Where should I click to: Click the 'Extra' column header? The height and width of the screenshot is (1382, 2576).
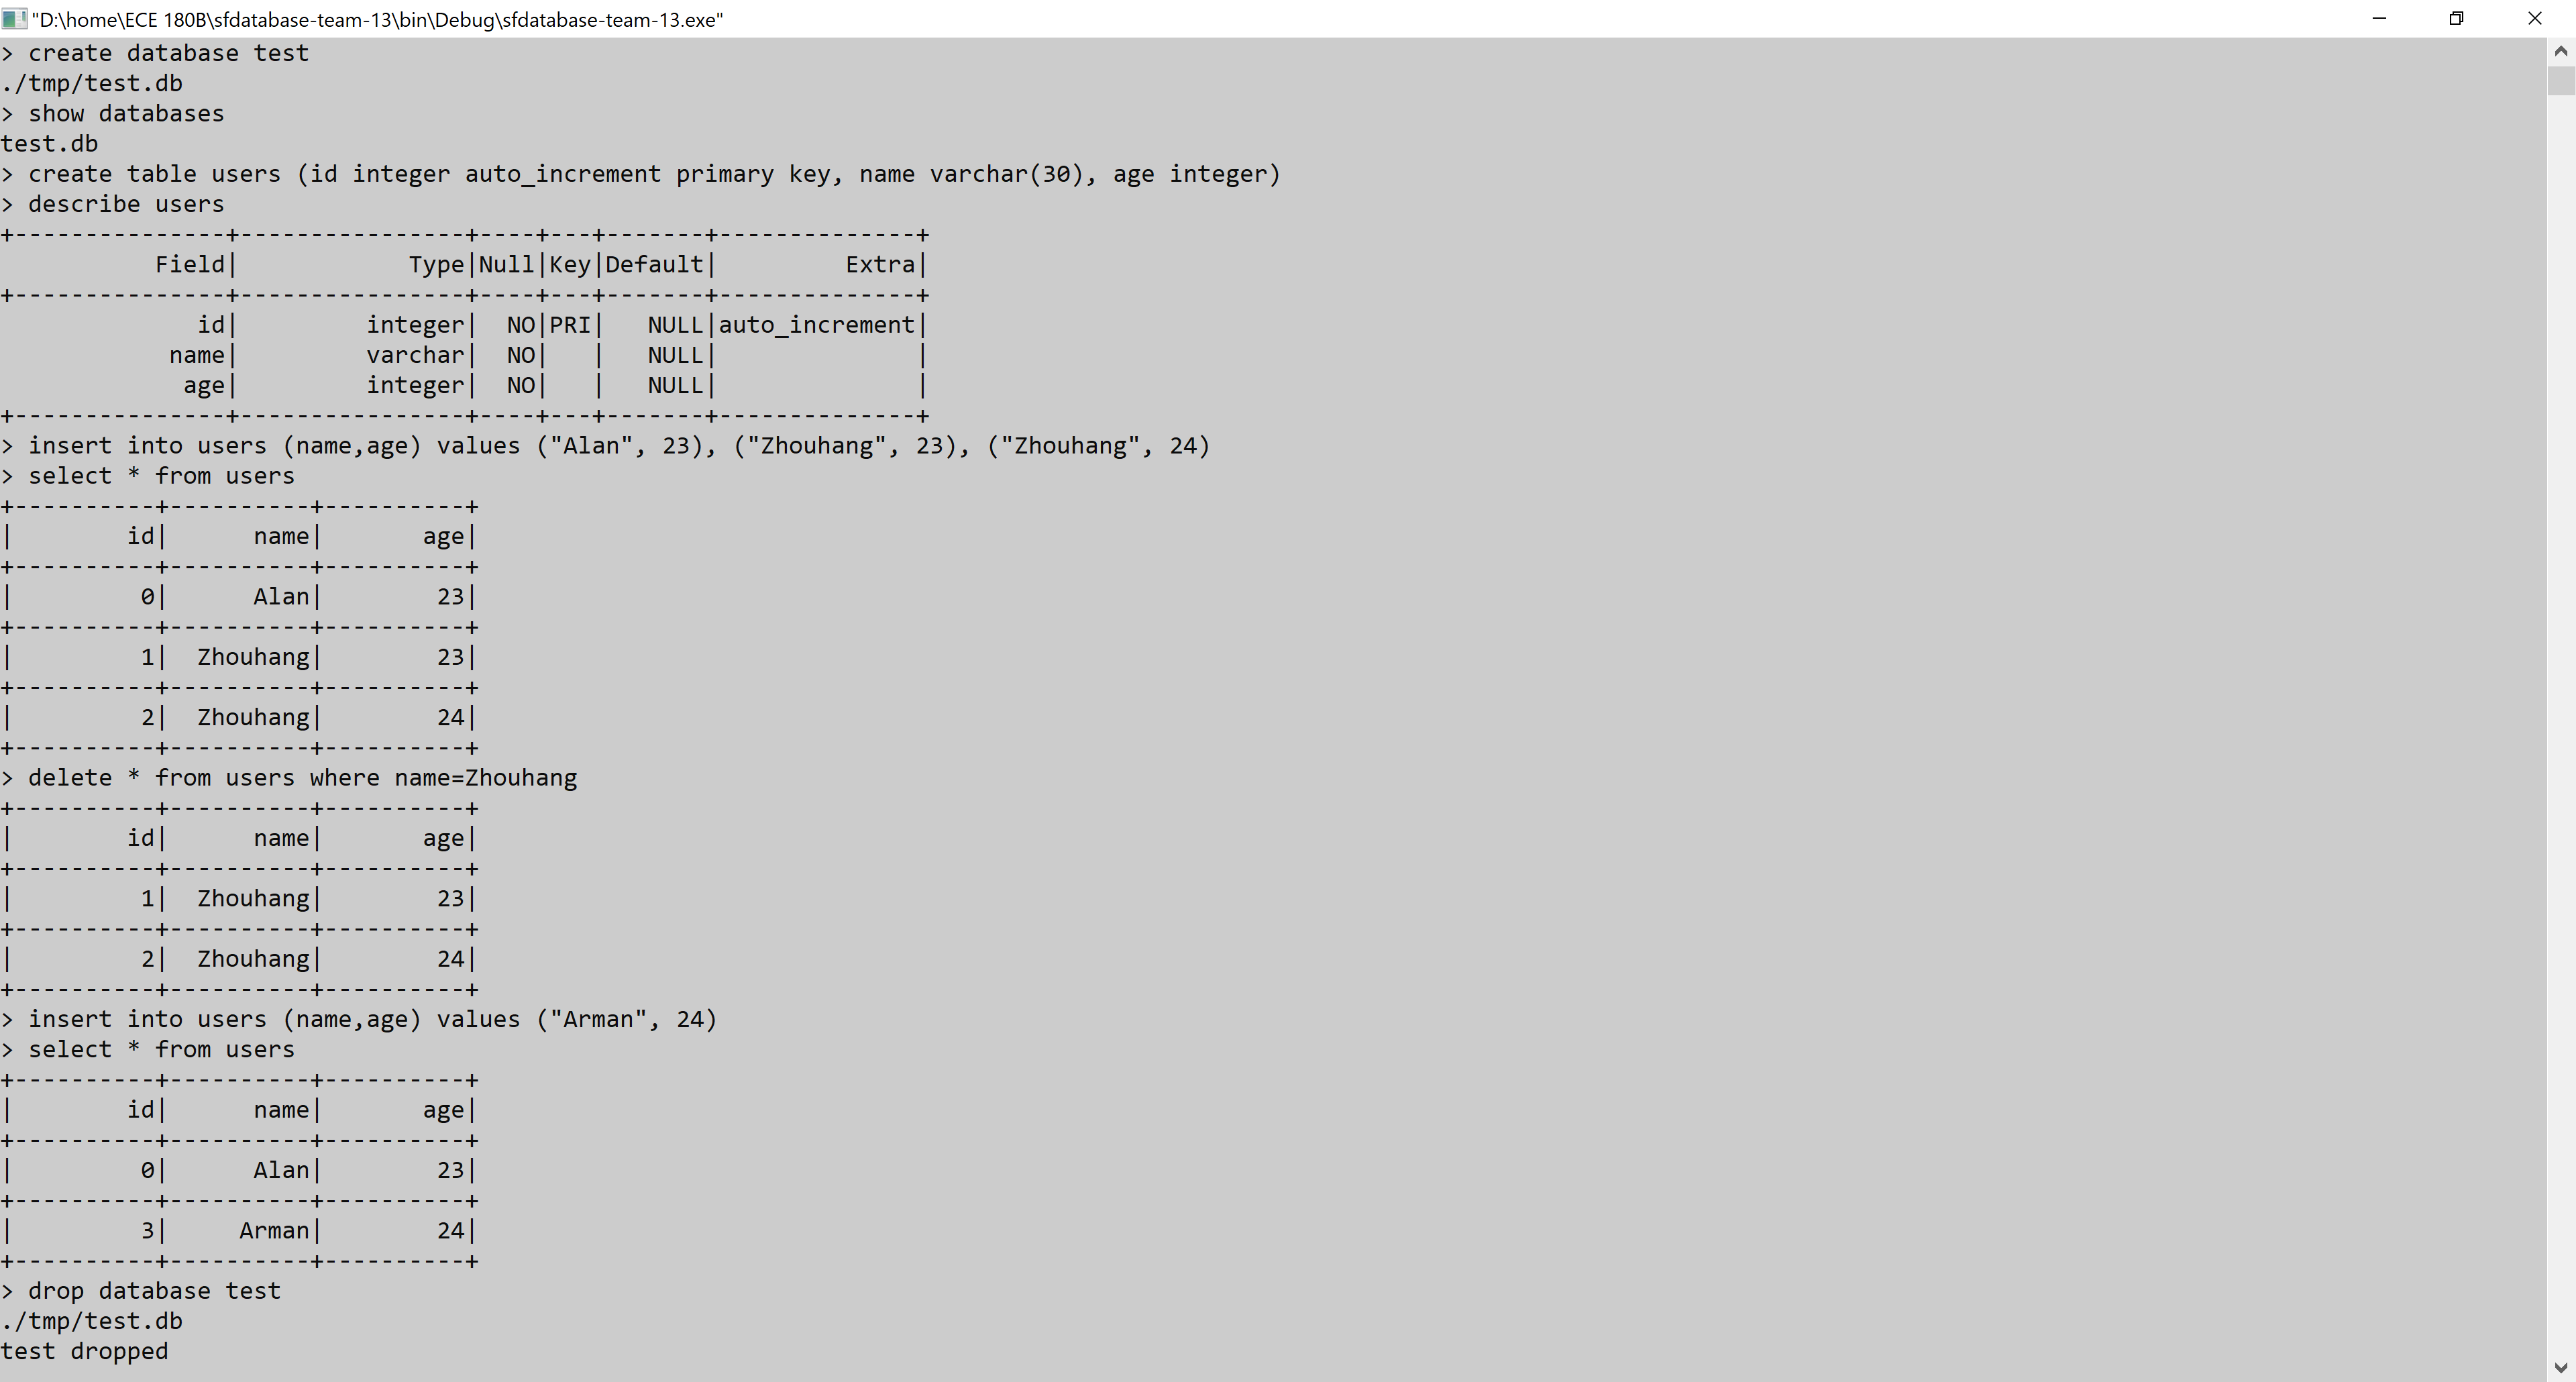[x=880, y=264]
